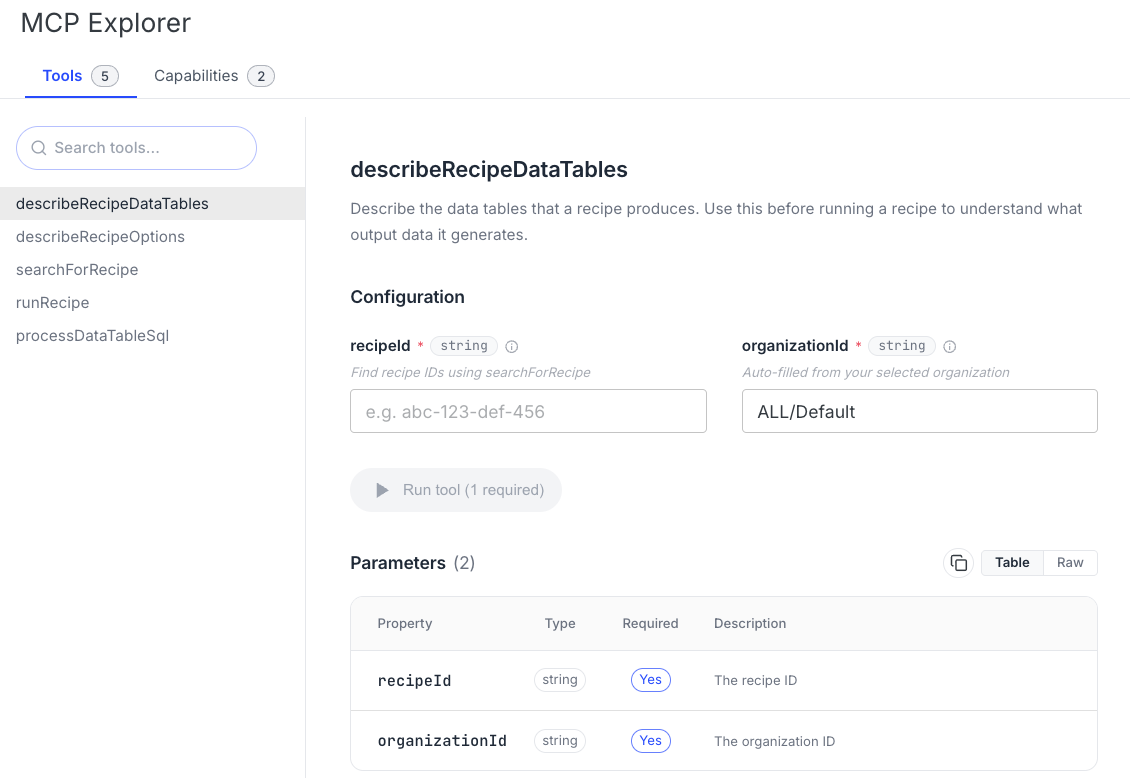Click info icon next to organizationId
The image size is (1130, 778).
pos(950,346)
